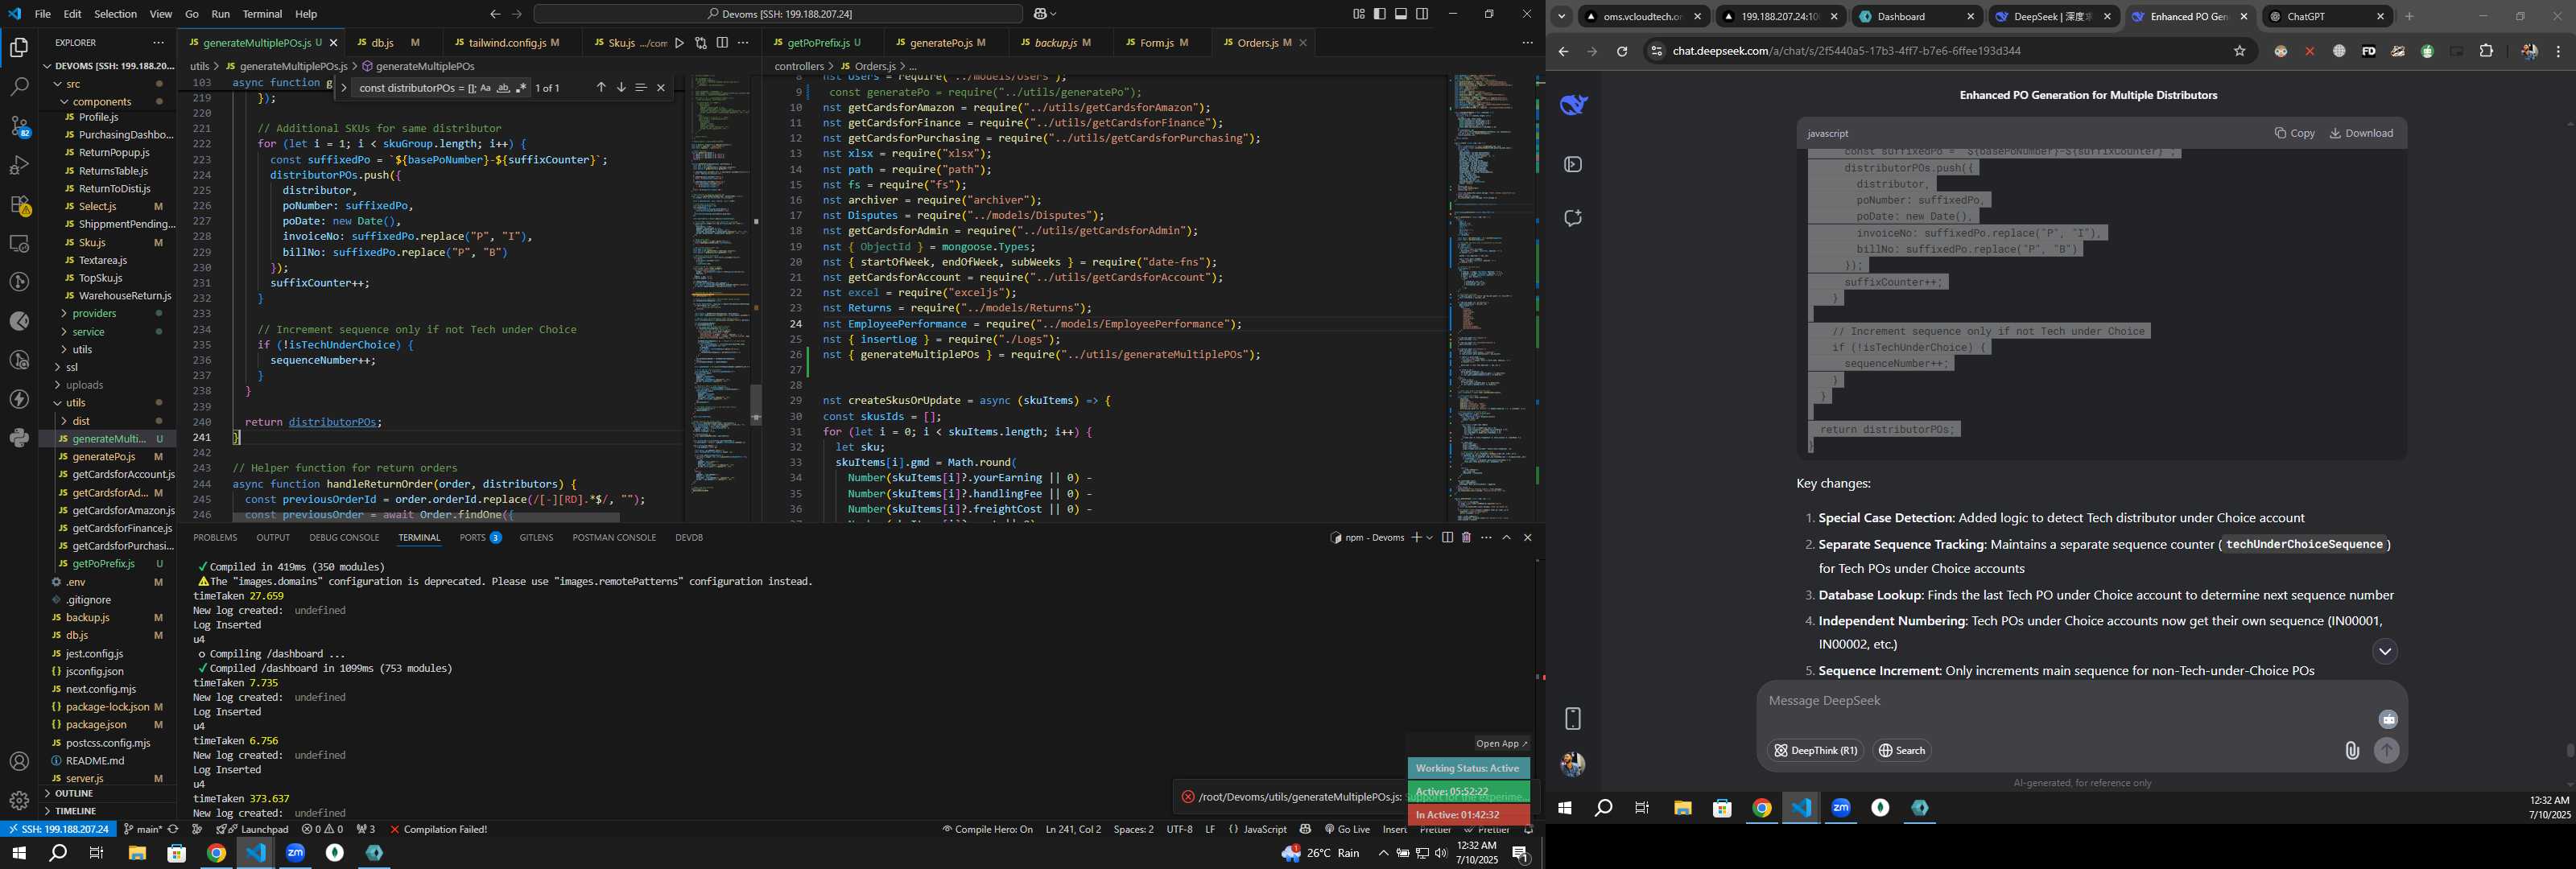Split the left editor right

[722, 43]
